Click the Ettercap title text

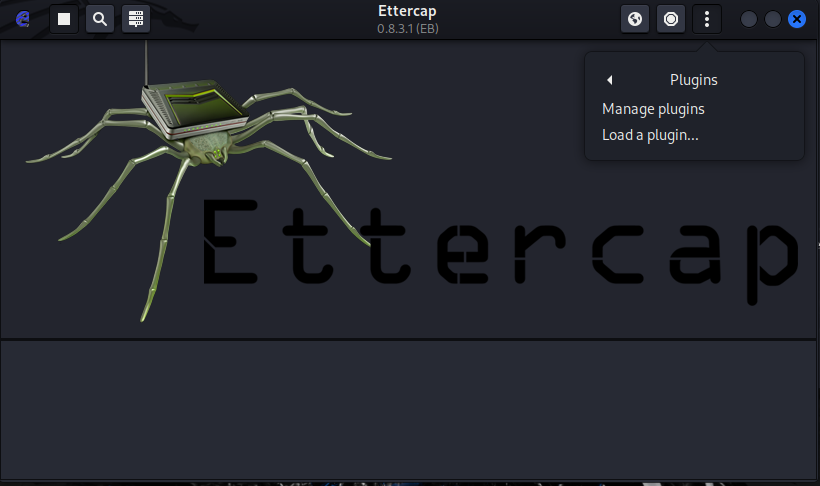407,11
